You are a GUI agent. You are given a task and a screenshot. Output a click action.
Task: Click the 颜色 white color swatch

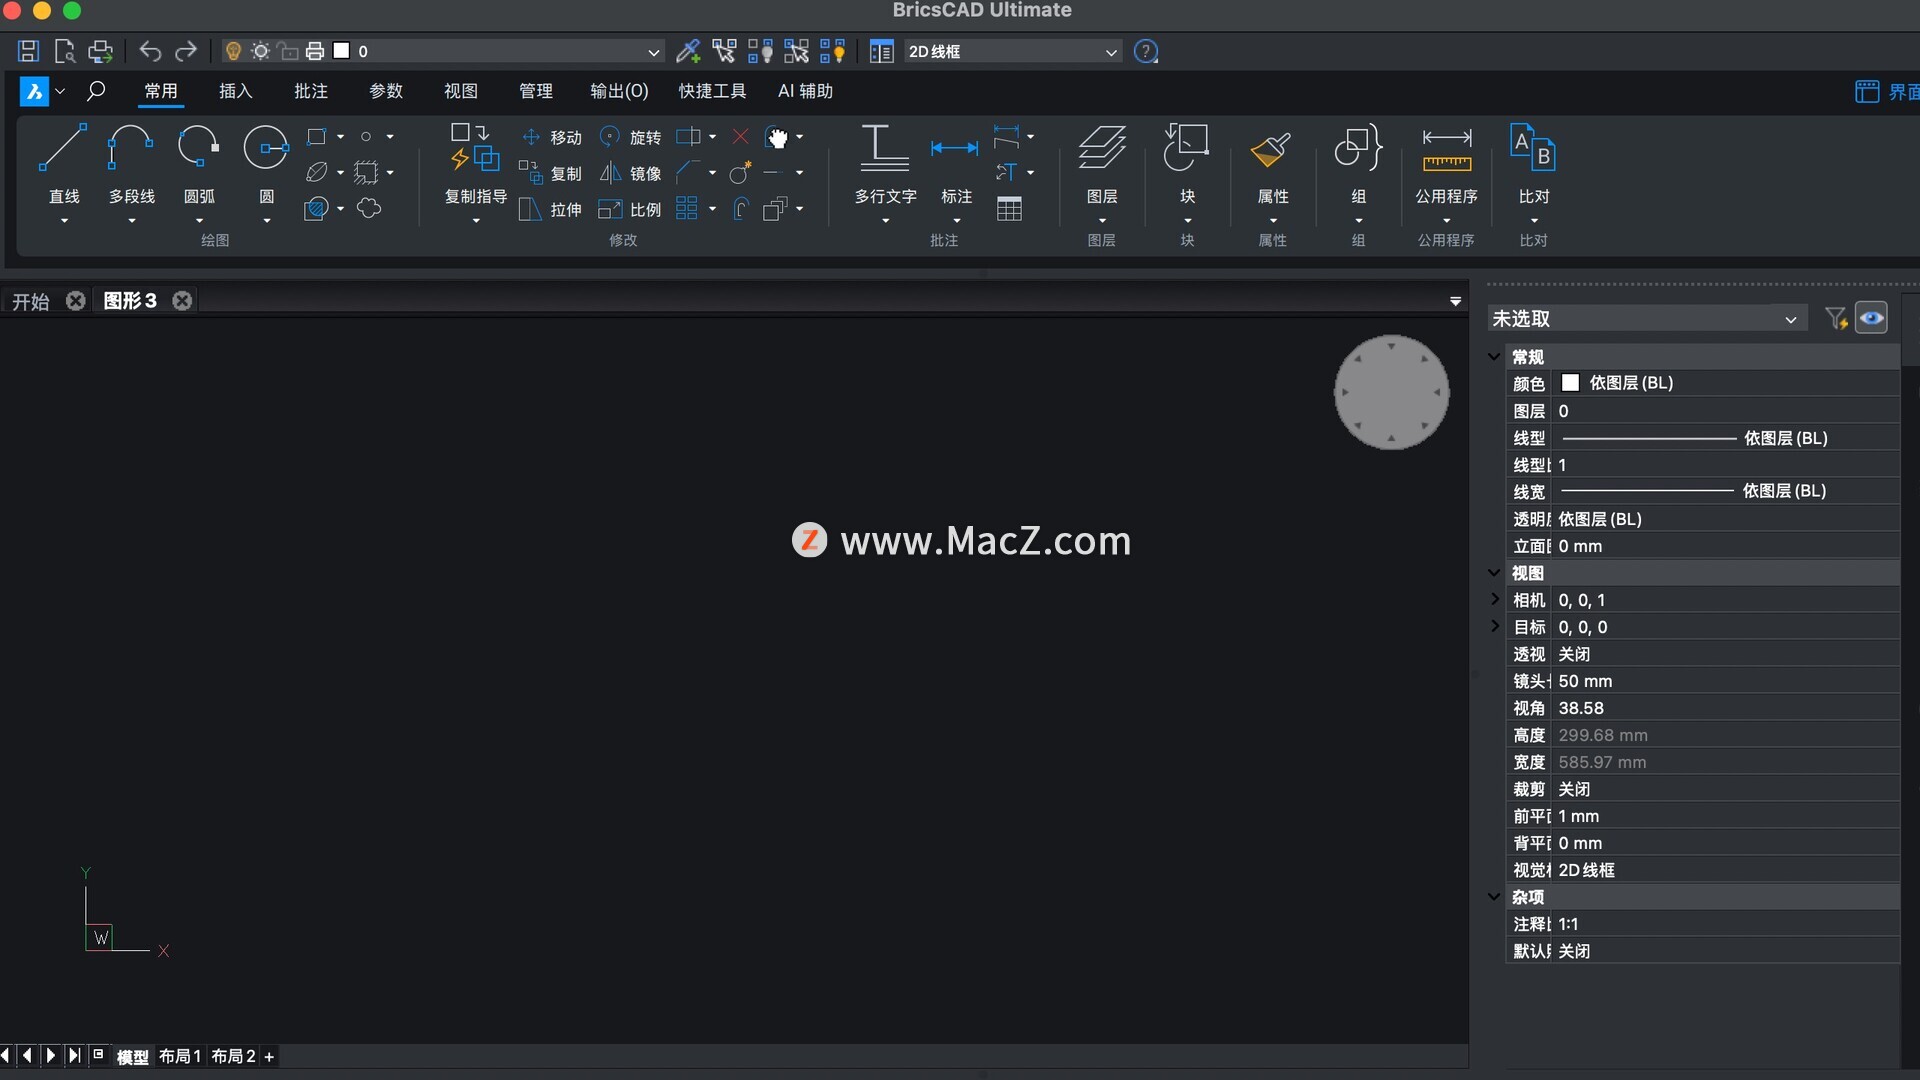[x=1570, y=383]
